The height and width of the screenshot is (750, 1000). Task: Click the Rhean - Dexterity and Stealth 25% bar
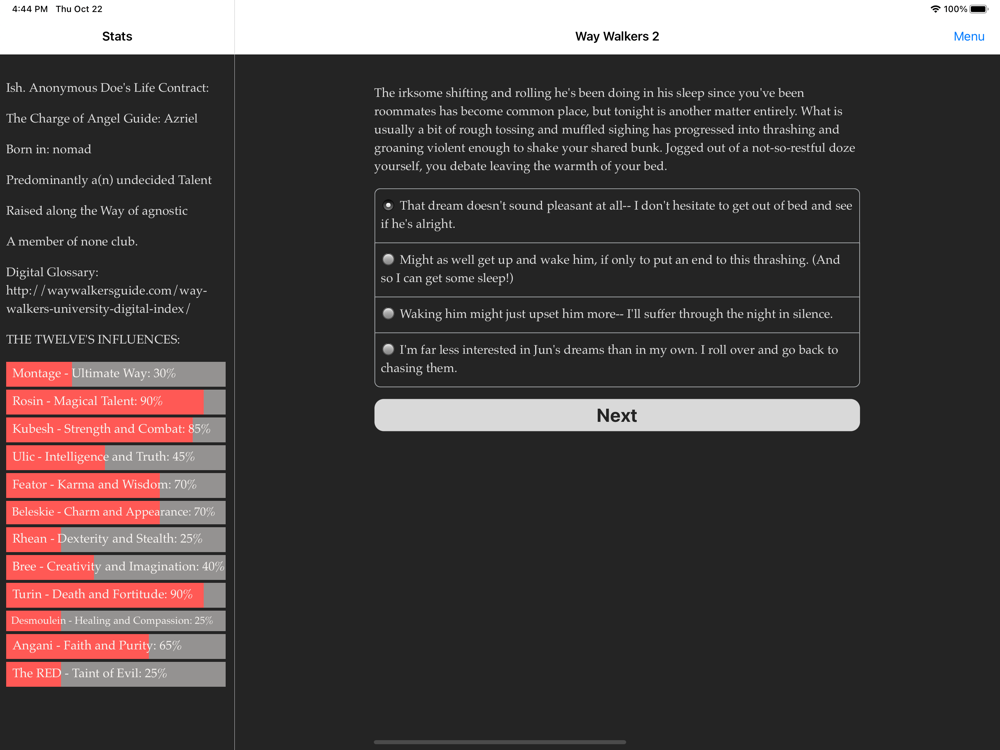tap(115, 539)
